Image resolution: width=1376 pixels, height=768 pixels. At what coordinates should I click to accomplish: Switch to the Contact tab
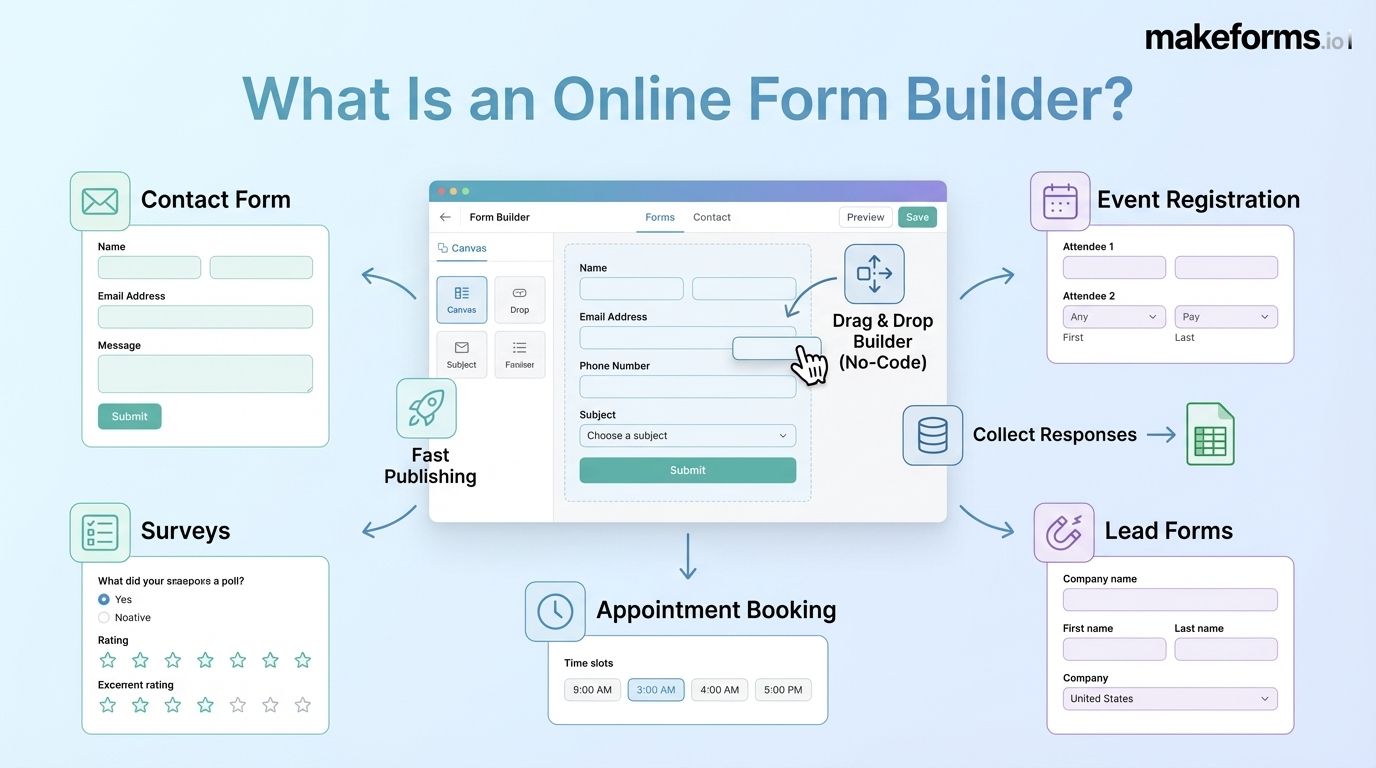(x=711, y=217)
